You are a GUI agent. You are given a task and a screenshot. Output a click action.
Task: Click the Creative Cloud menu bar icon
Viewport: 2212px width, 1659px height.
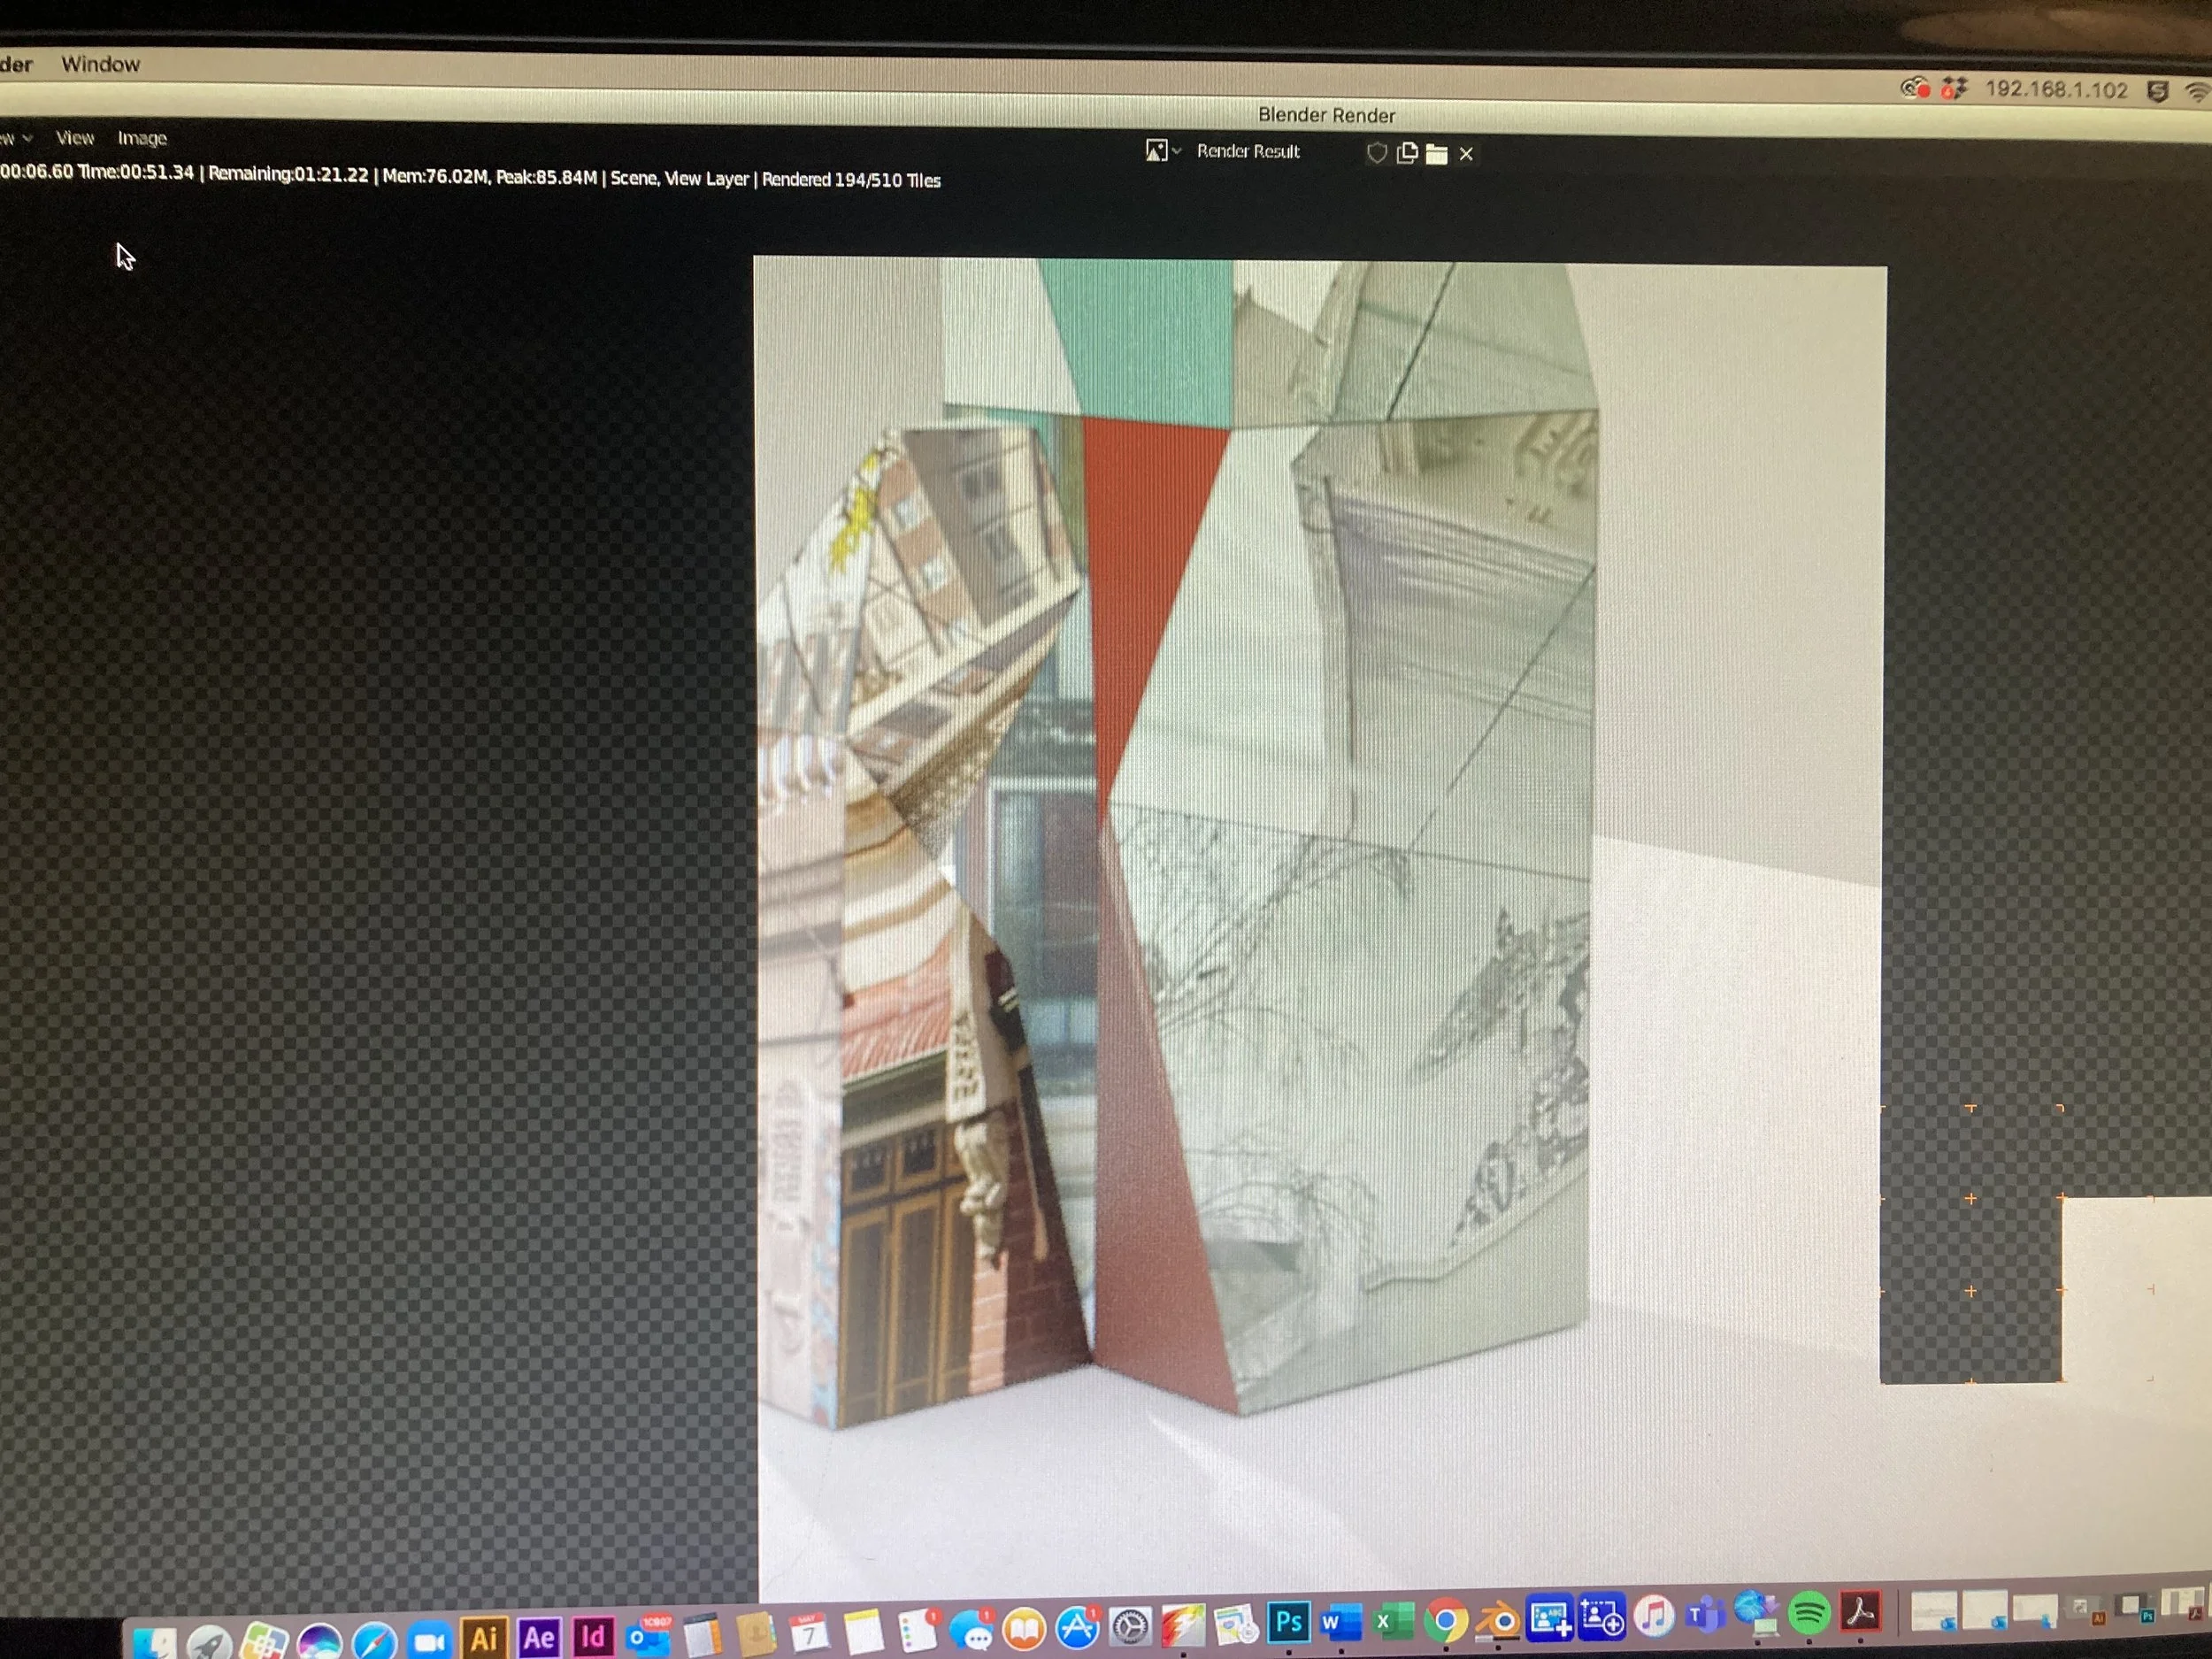[x=1914, y=88]
